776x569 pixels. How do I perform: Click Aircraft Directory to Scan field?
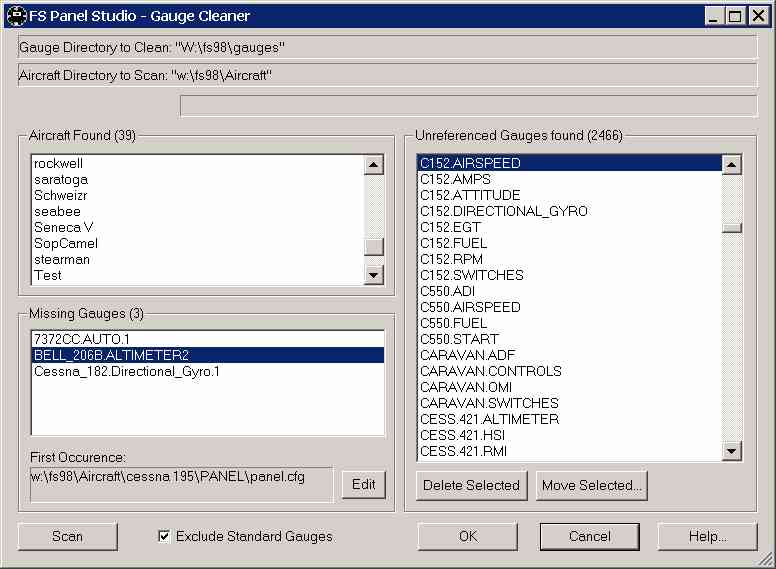coord(388,75)
